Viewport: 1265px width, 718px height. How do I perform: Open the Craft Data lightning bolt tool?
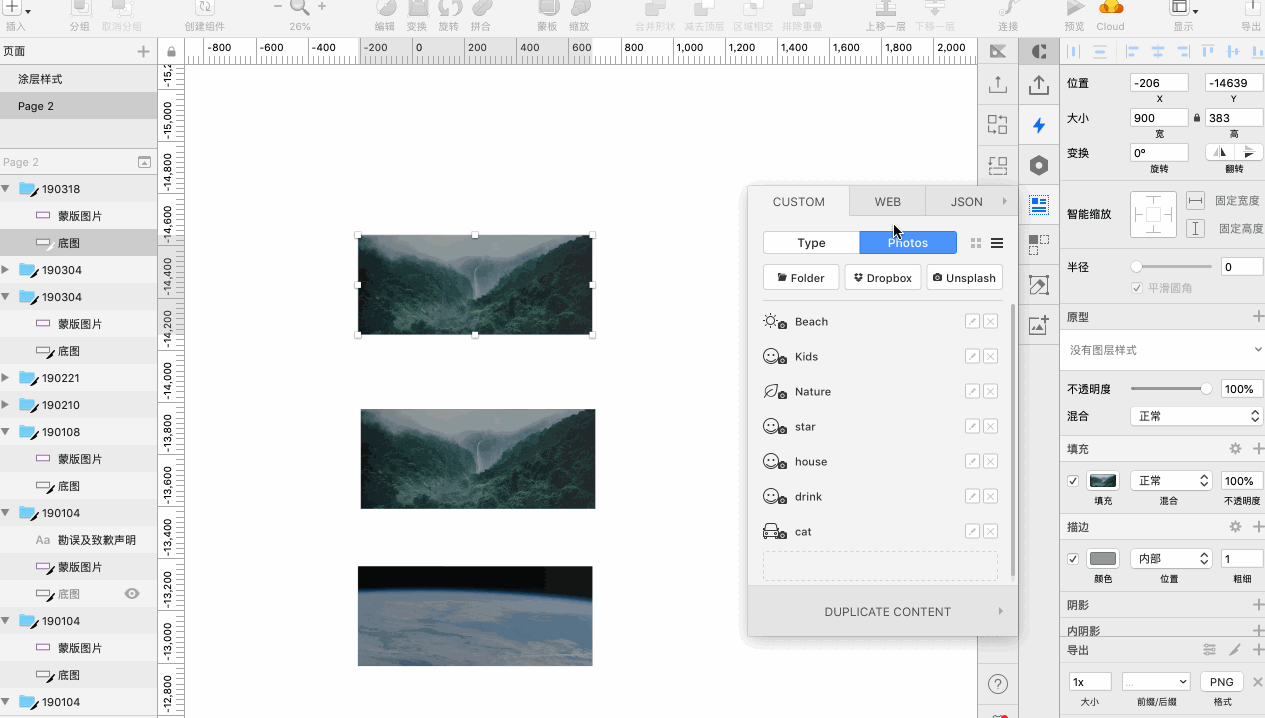(x=1039, y=125)
